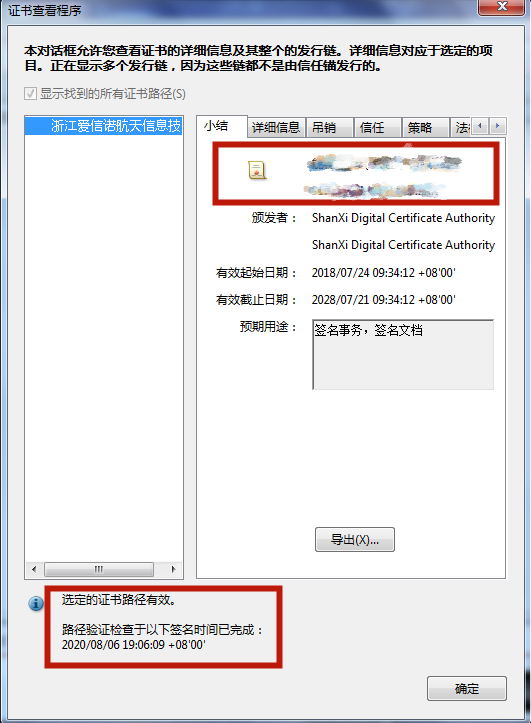Click the horizontal scrollbar thumb
This screenshot has width=531, height=723.
(99, 569)
